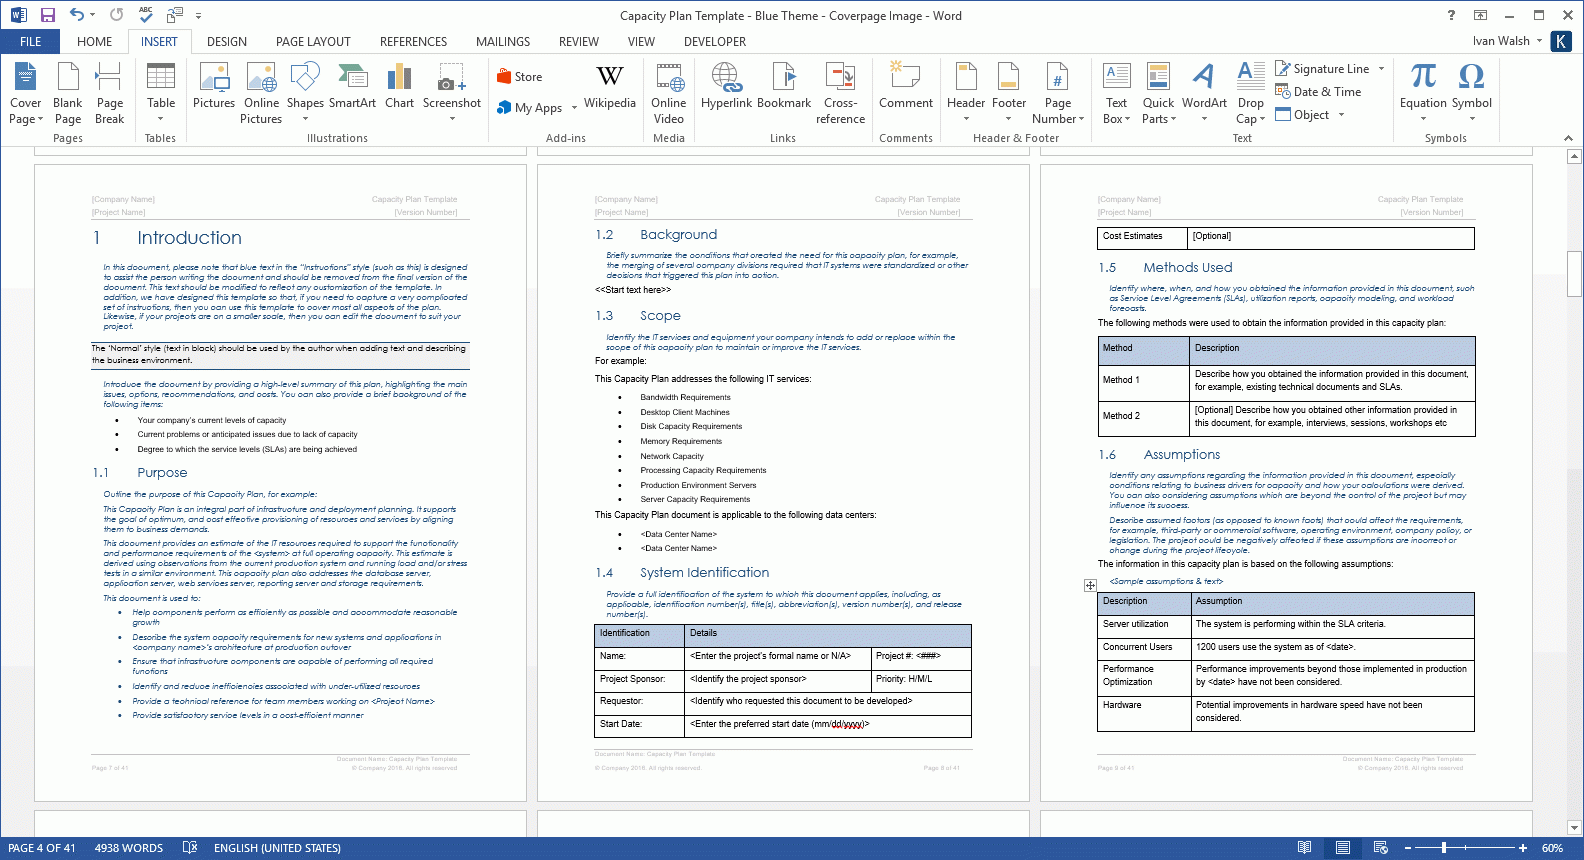Switch to Print Layout view in status bar

point(1343,848)
